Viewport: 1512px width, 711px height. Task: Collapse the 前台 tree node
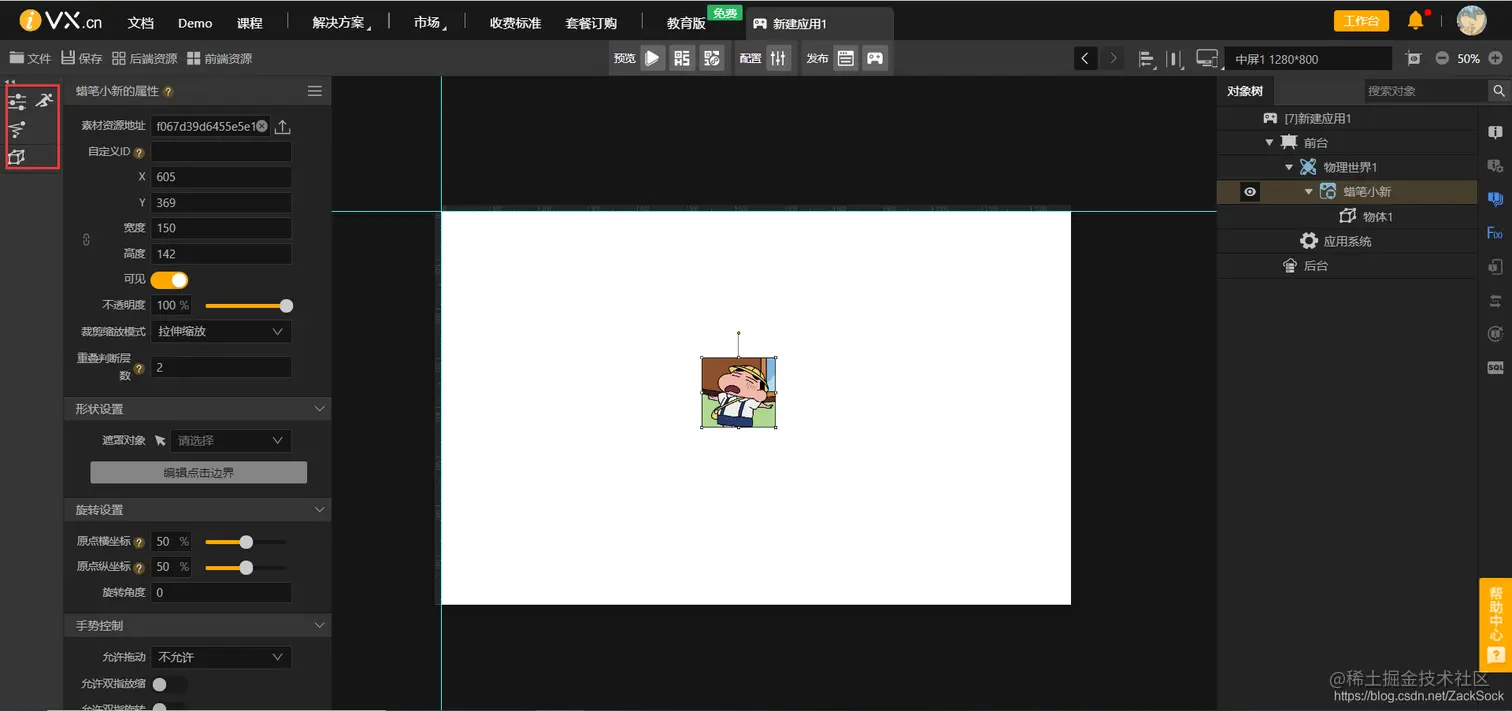(x=1269, y=143)
